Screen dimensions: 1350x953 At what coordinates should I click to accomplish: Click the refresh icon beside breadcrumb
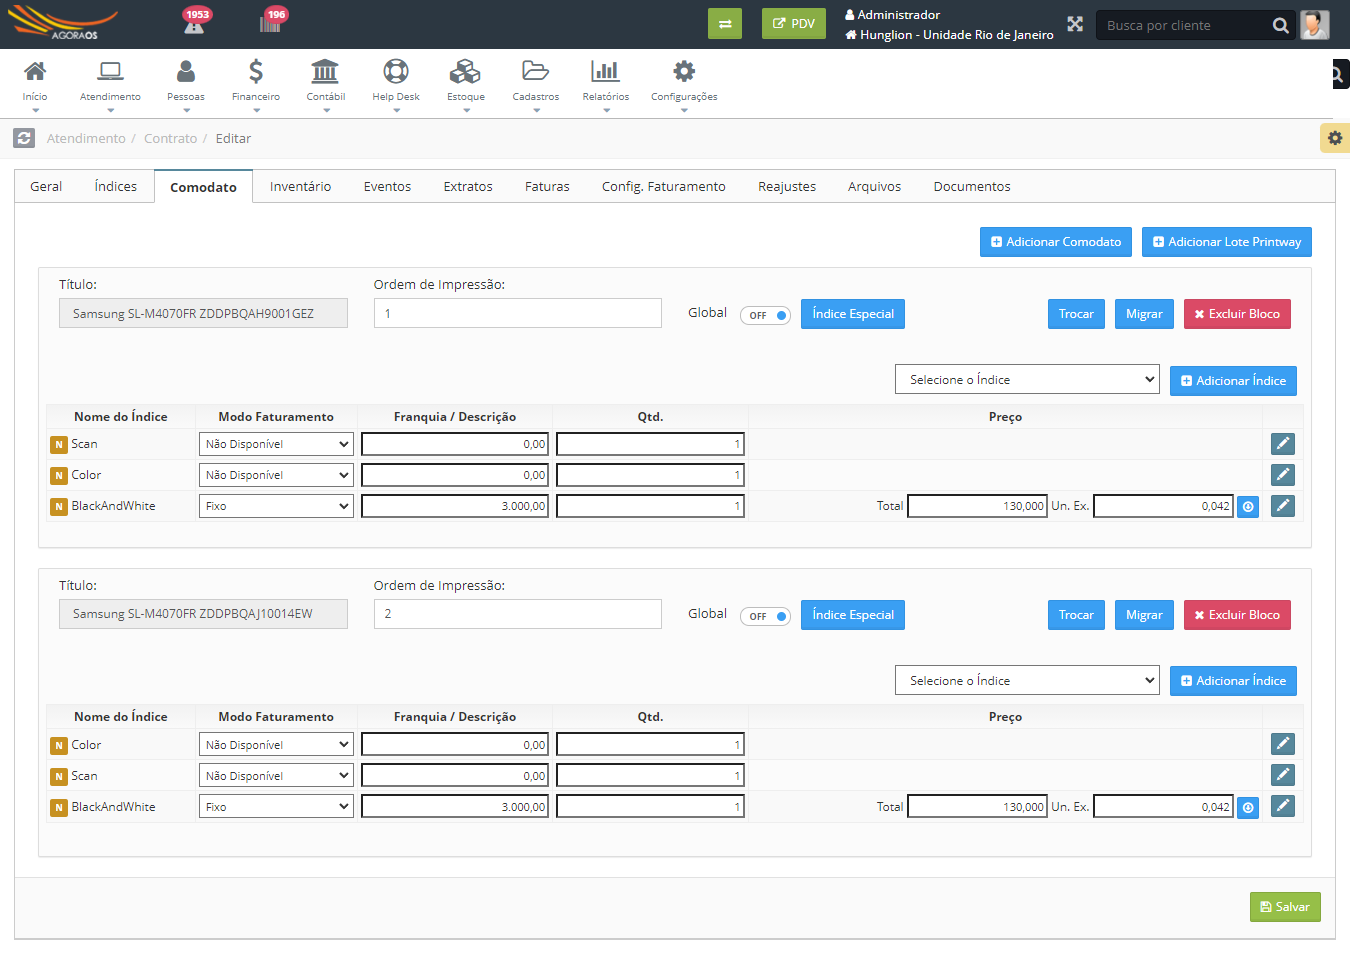24,138
